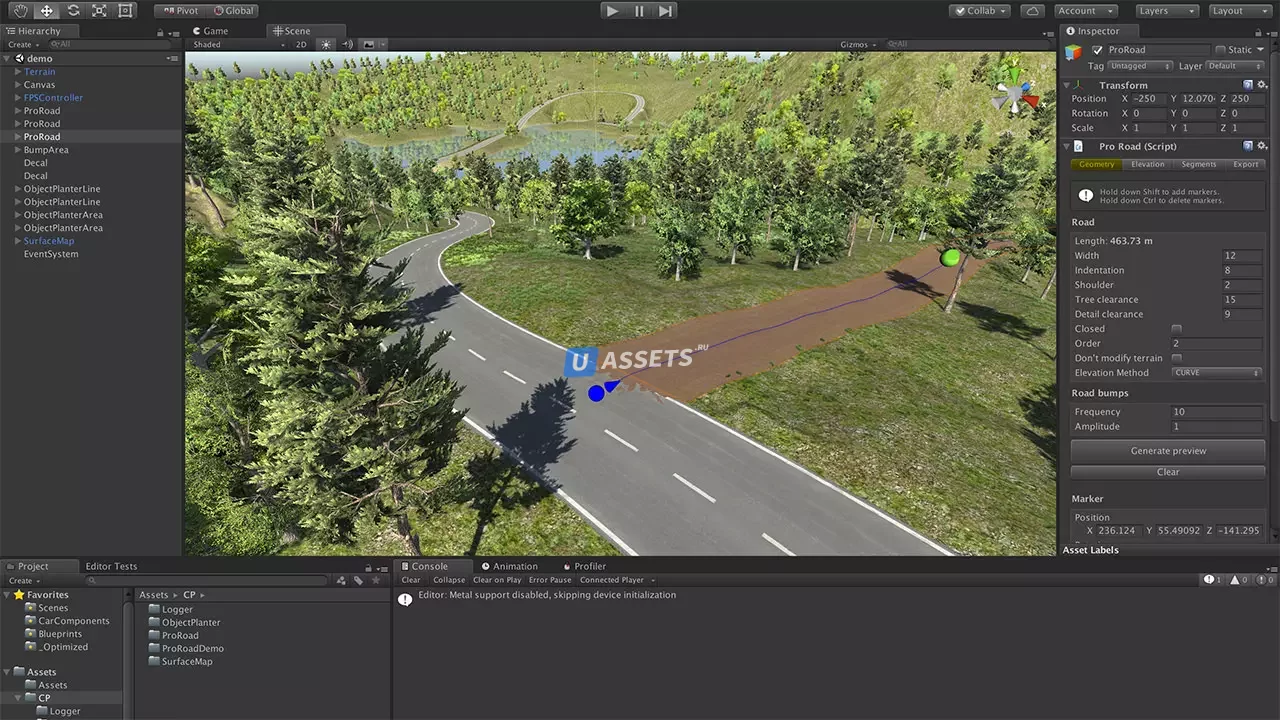The width and height of the screenshot is (1280, 720).
Task: Toggle the console info message count
Action: click(x=1213, y=580)
